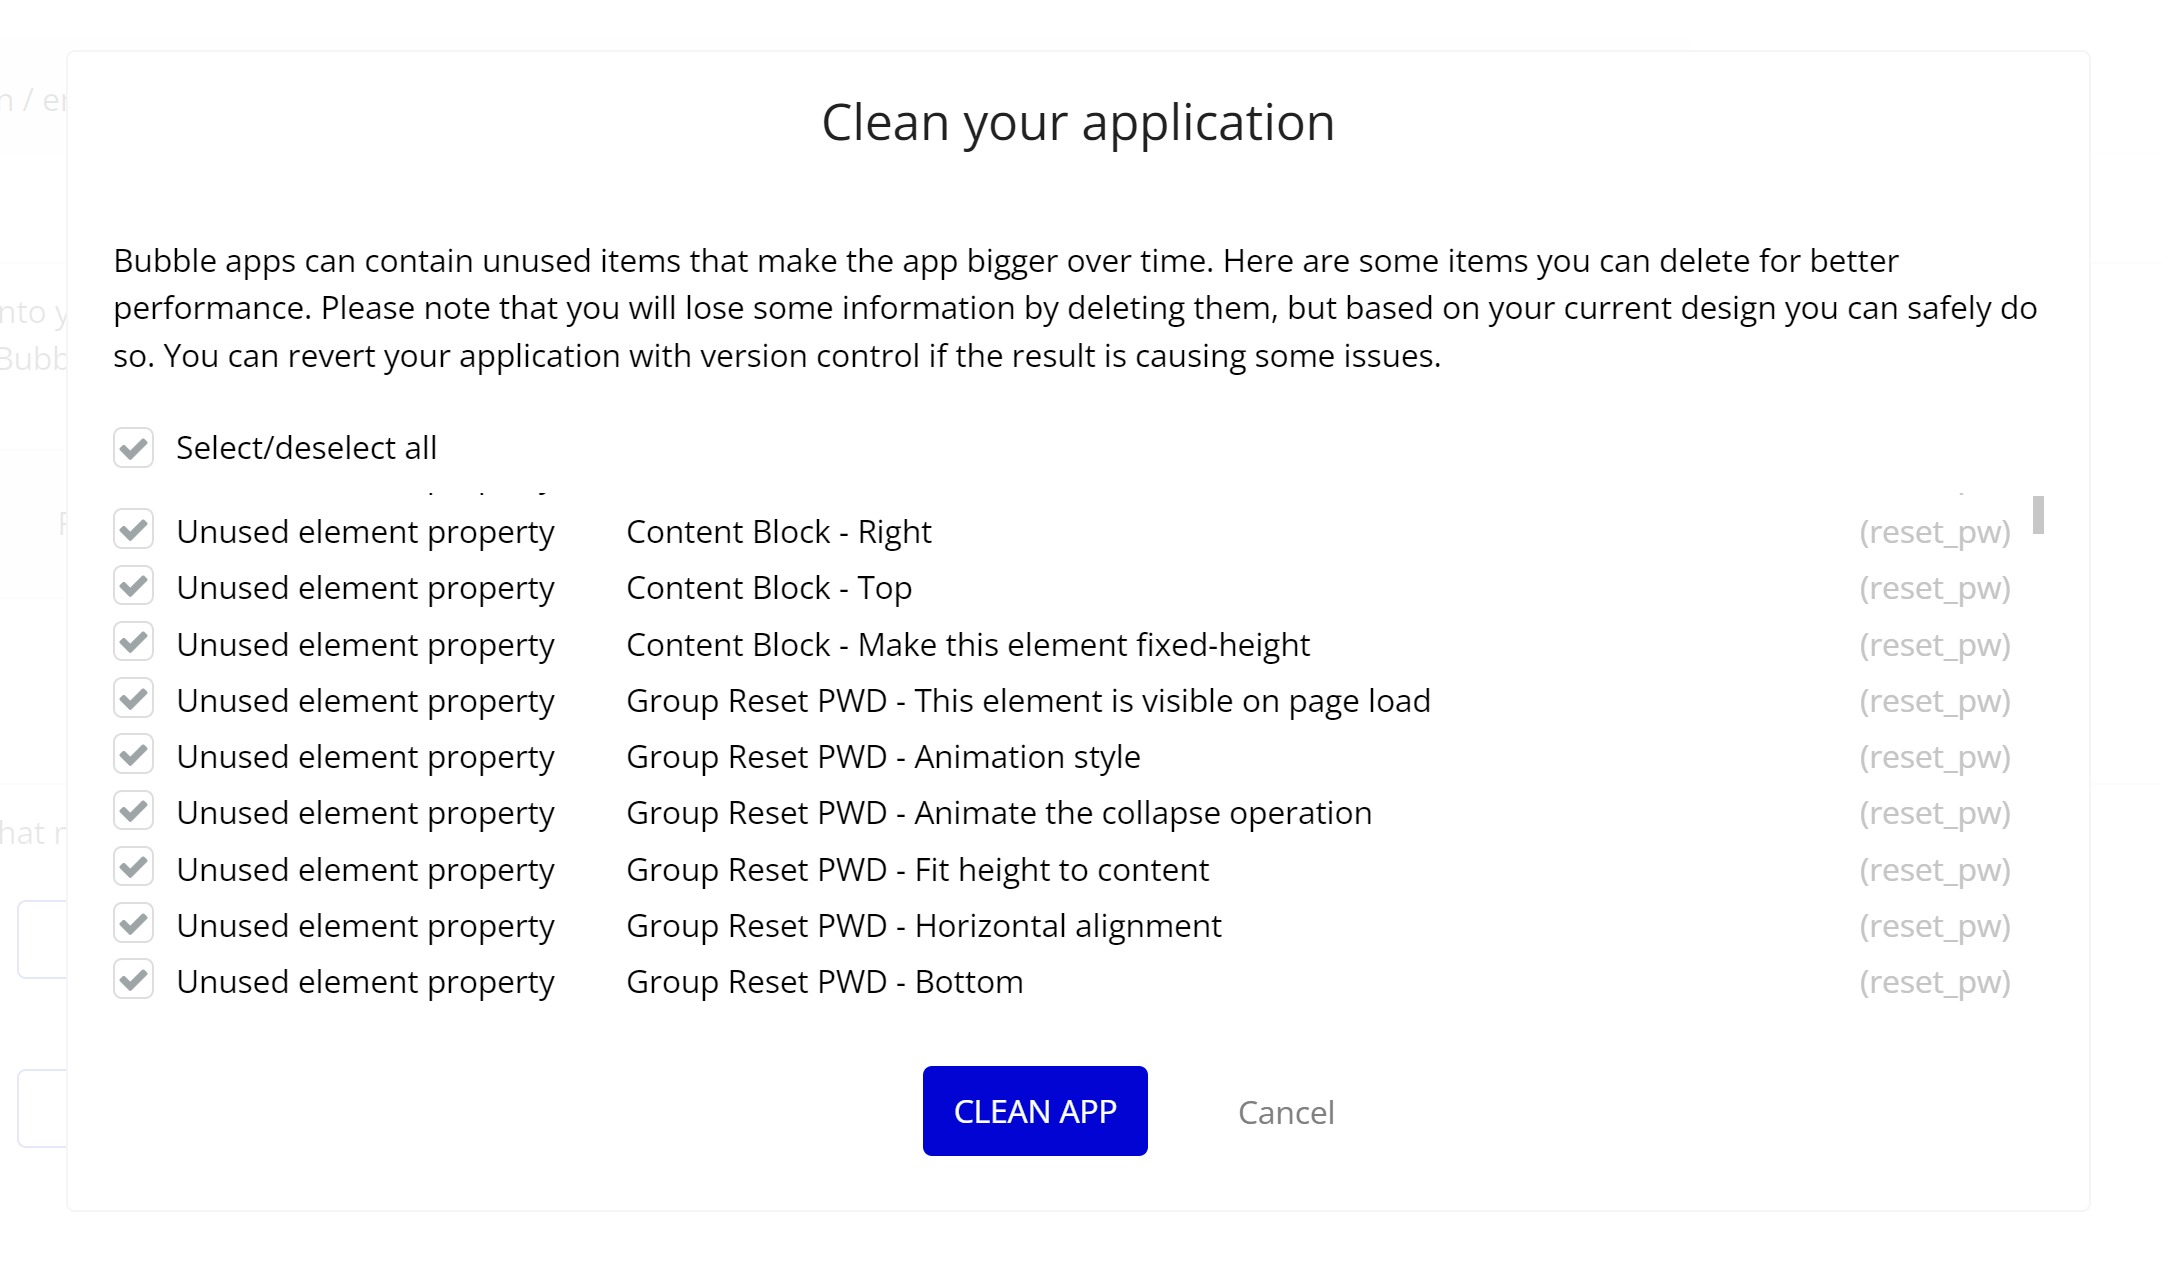Click the unused items list scrollbar thumb
2162x1273 pixels.
(2037, 515)
